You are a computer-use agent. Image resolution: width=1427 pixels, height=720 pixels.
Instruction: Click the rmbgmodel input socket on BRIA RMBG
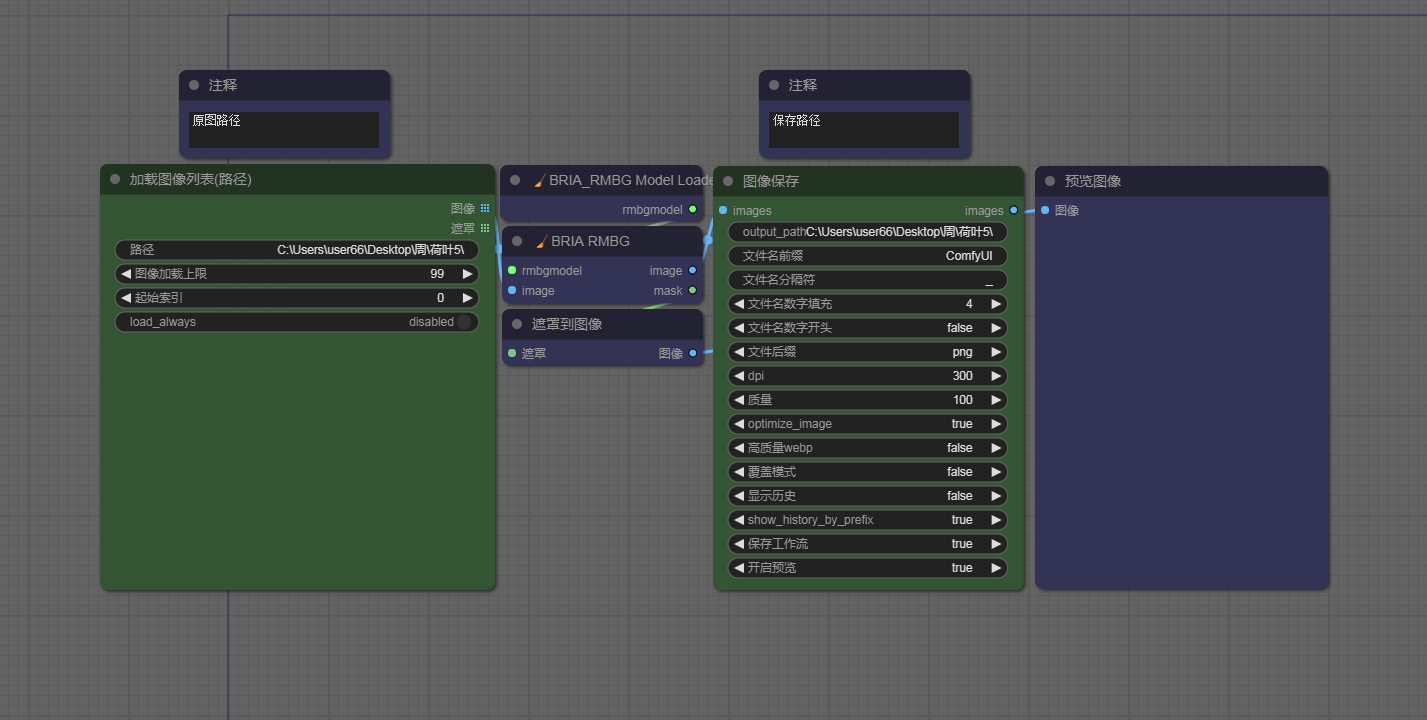pyautogui.click(x=512, y=270)
